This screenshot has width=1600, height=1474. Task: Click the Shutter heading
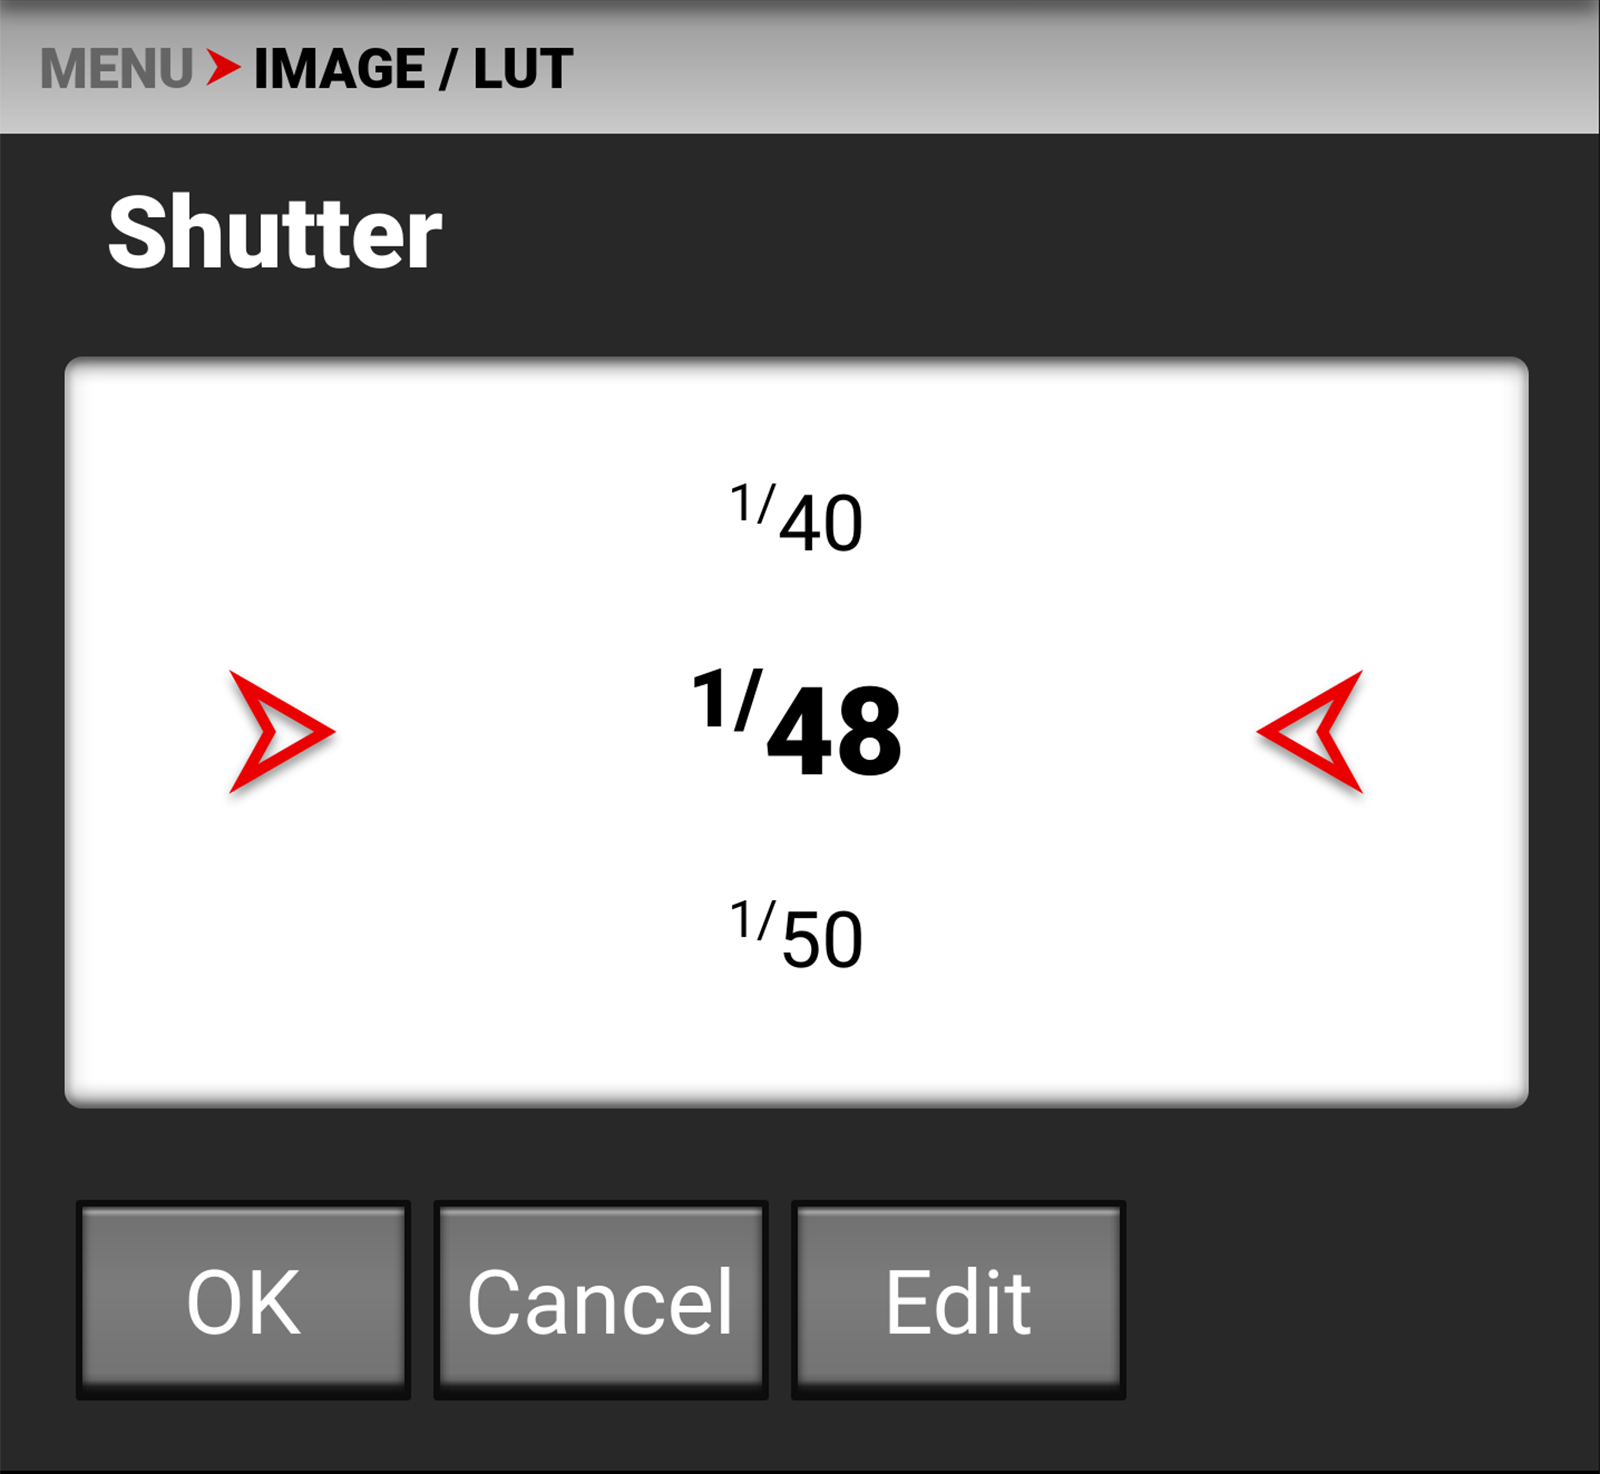275,233
